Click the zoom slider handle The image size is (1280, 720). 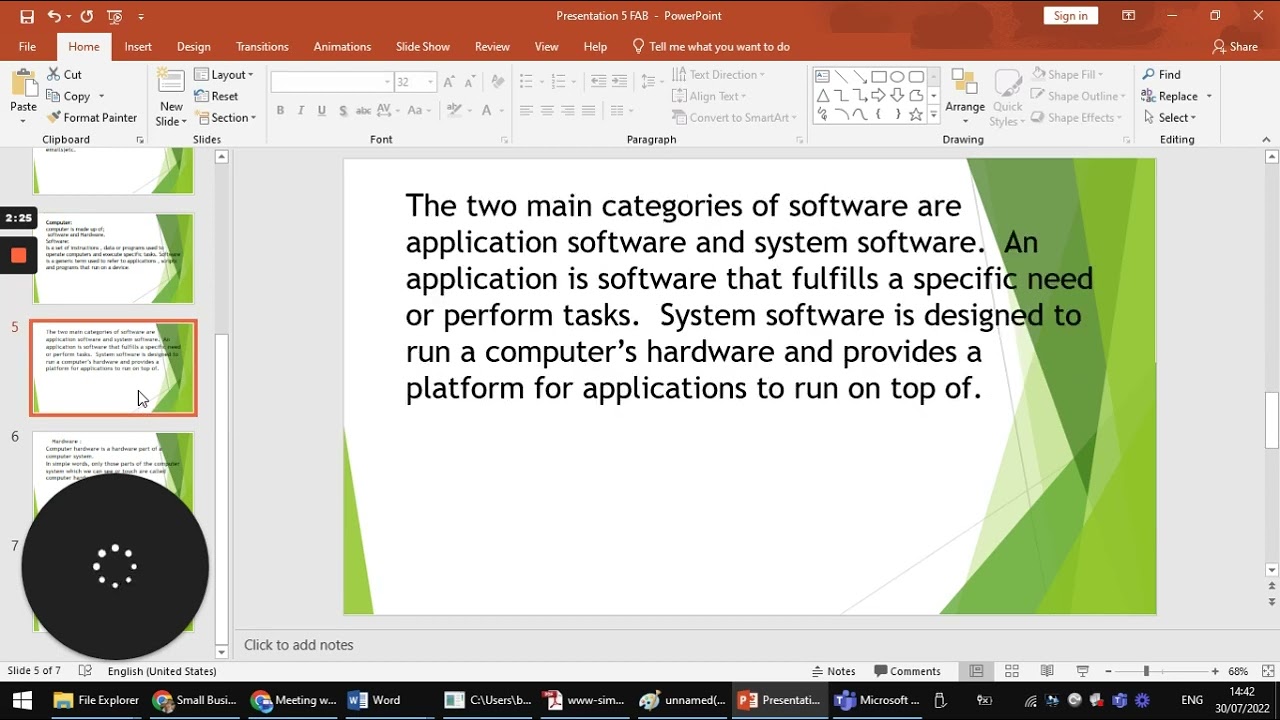1146,671
